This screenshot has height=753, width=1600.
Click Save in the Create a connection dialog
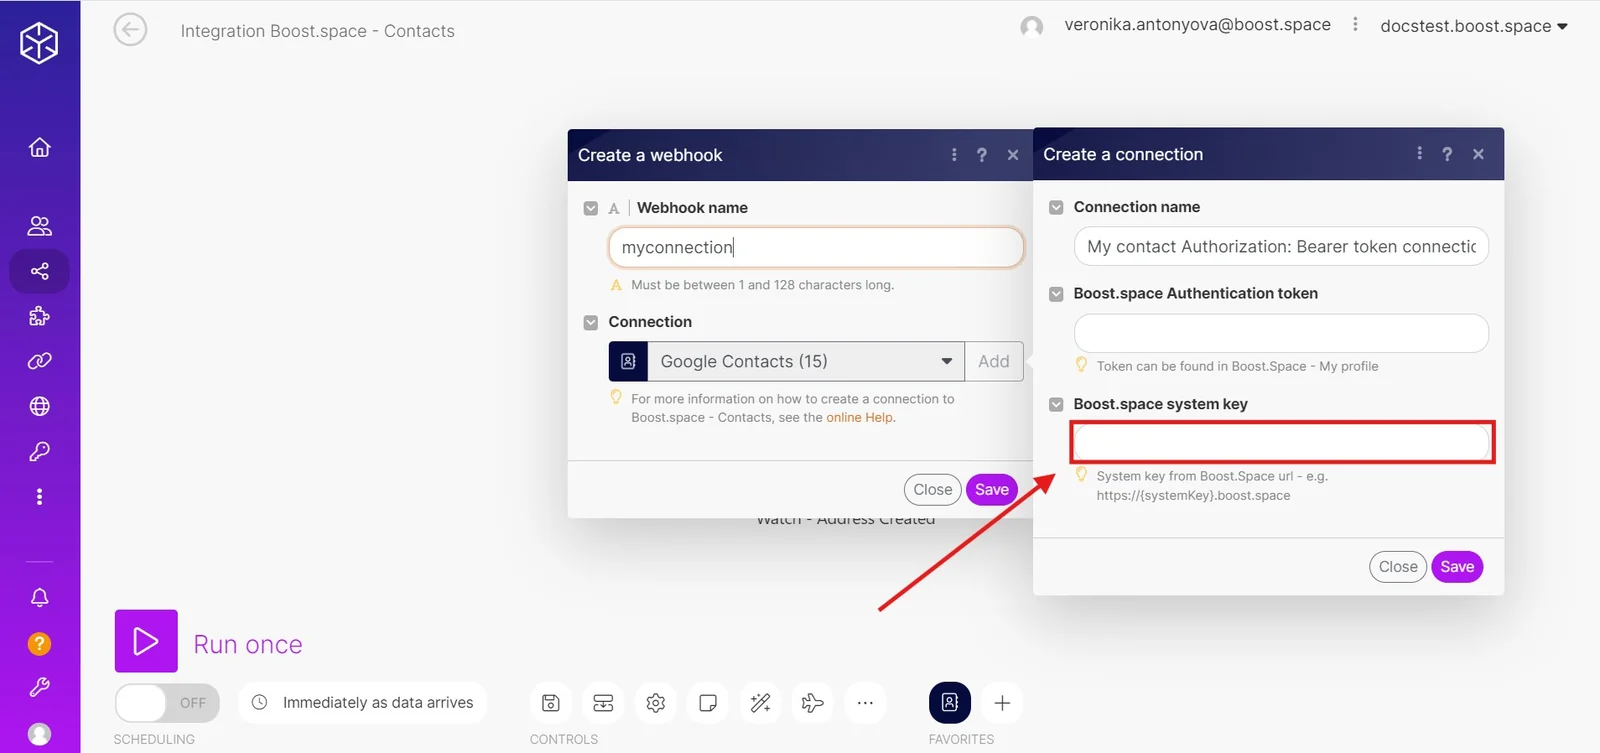tap(1457, 567)
